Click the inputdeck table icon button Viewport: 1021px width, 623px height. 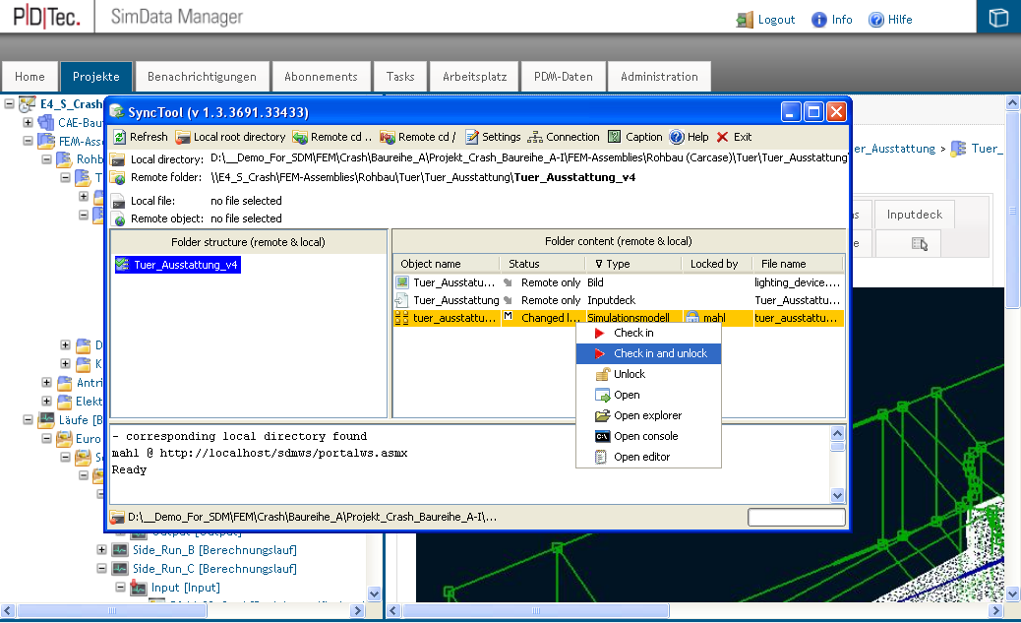[919, 244]
